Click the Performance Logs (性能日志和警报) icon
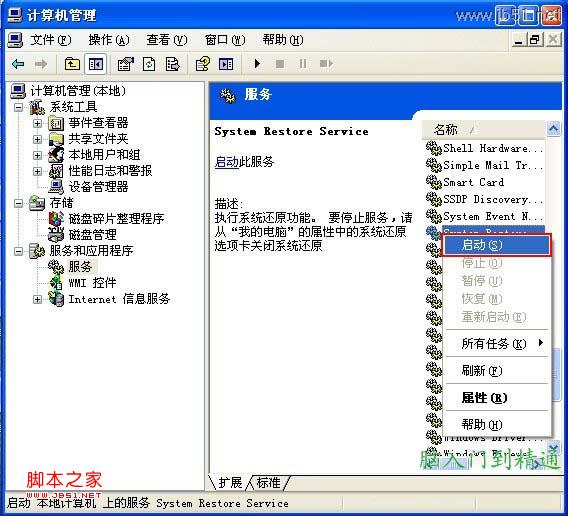Screen dimensions: 568x516 tap(56, 171)
